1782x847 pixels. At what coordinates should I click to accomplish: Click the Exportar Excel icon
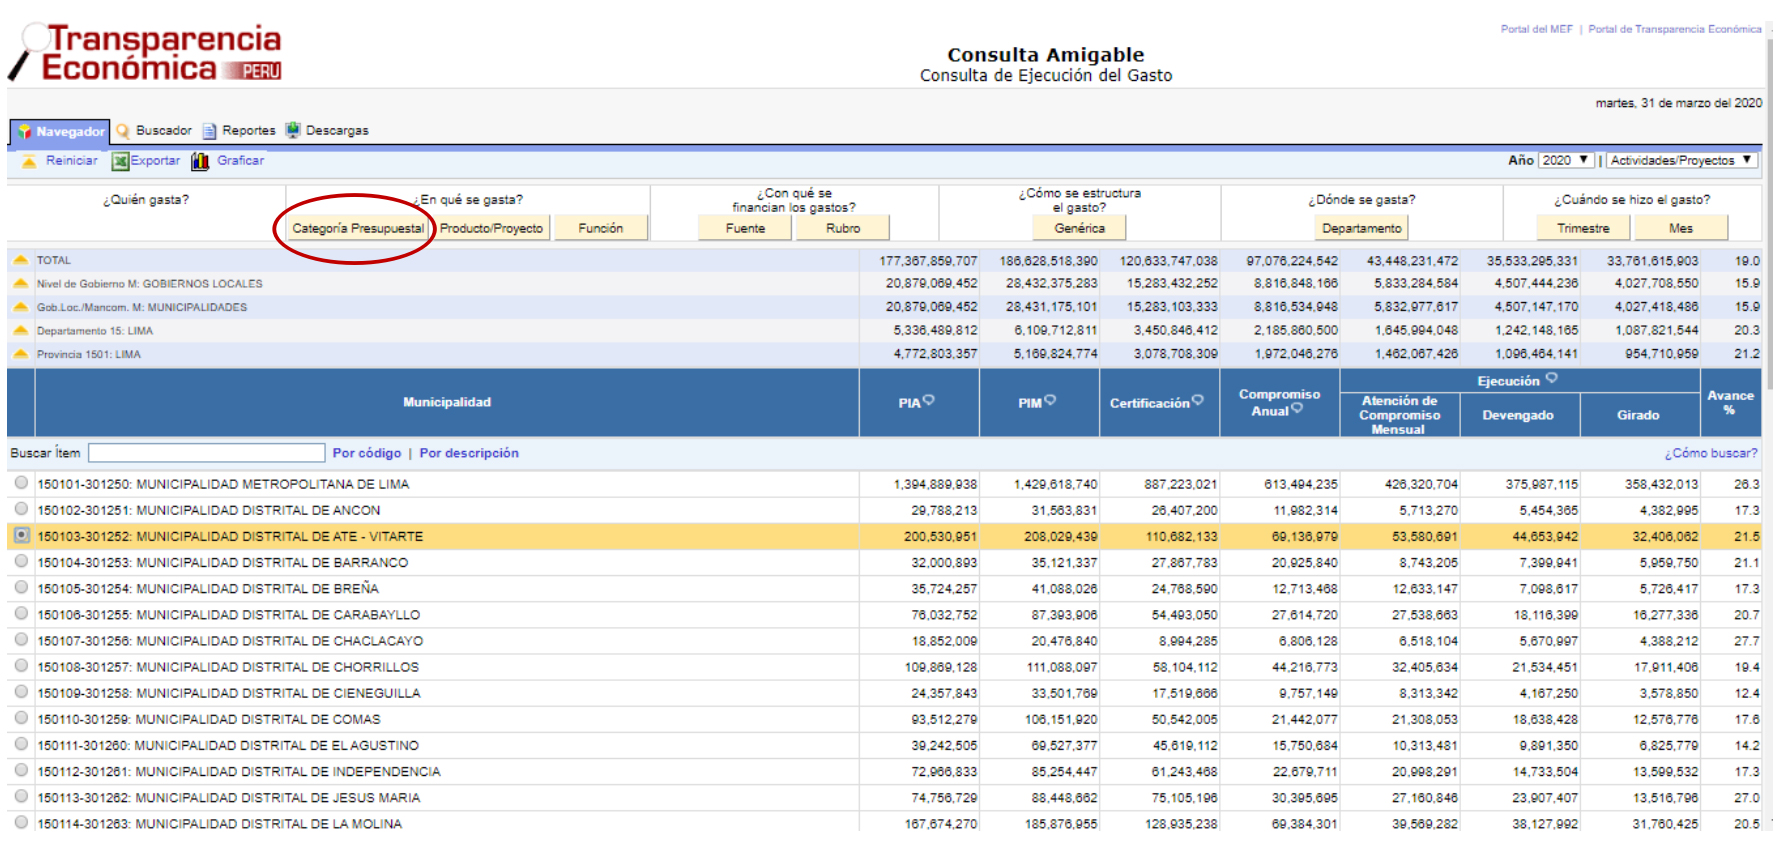tap(120, 161)
